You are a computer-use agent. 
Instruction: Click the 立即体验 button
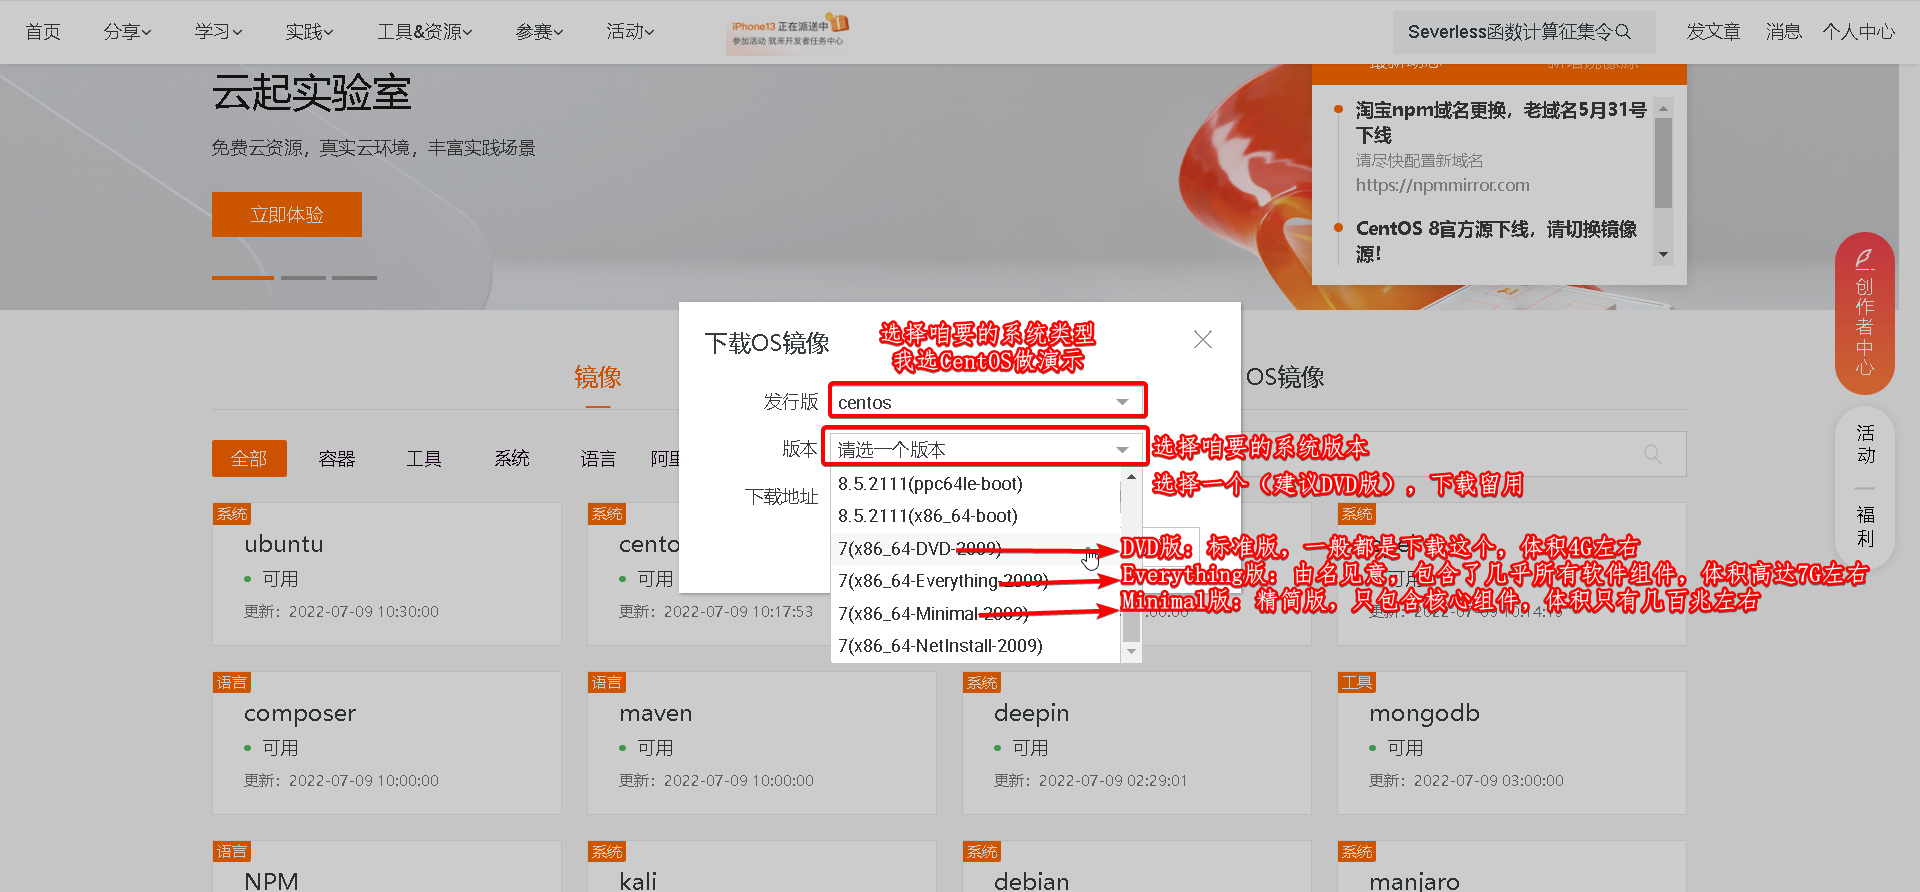287,215
